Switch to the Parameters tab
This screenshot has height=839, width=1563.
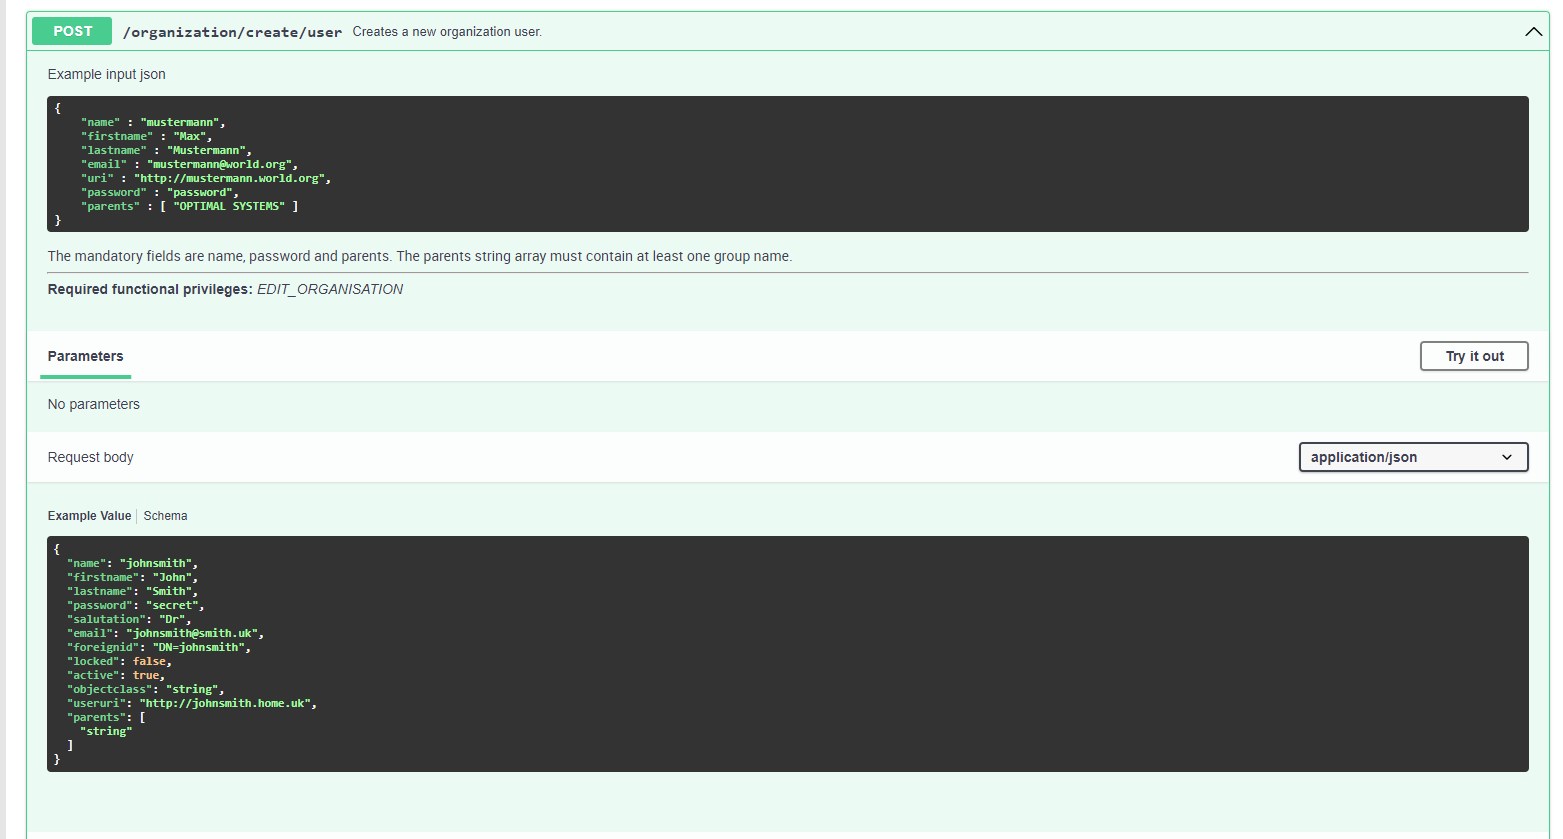coord(86,356)
